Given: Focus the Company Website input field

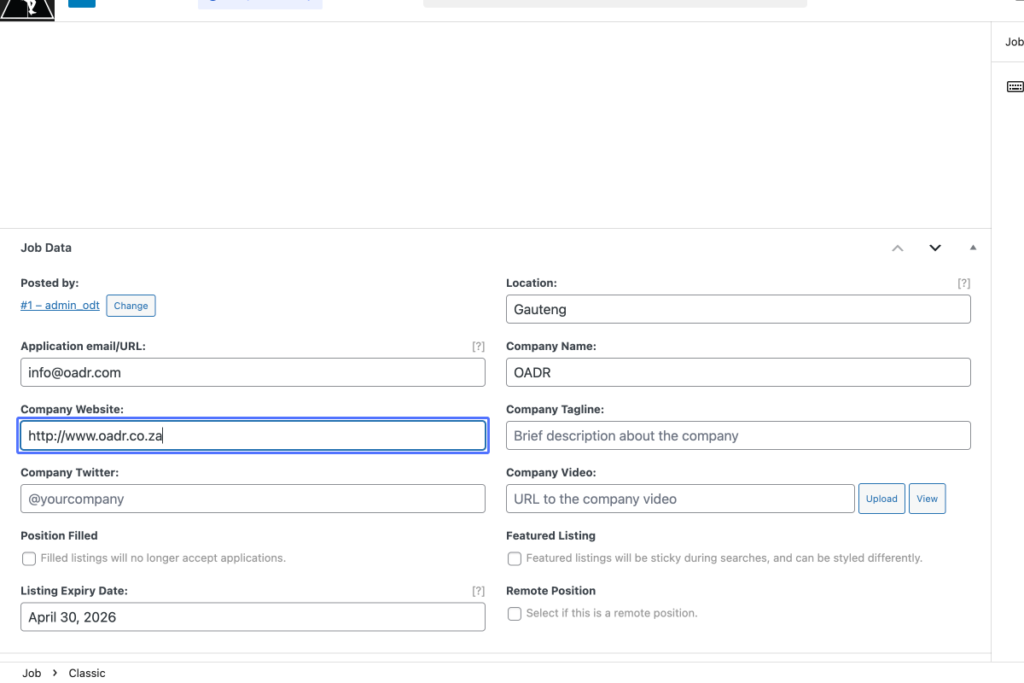Looking at the screenshot, I should tap(253, 436).
